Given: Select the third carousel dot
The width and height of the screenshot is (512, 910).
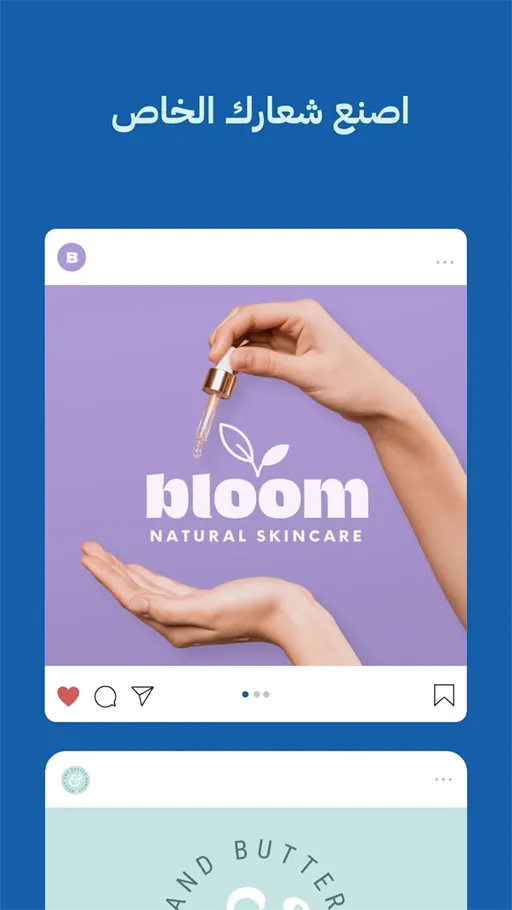Looking at the screenshot, I should (x=266, y=694).
